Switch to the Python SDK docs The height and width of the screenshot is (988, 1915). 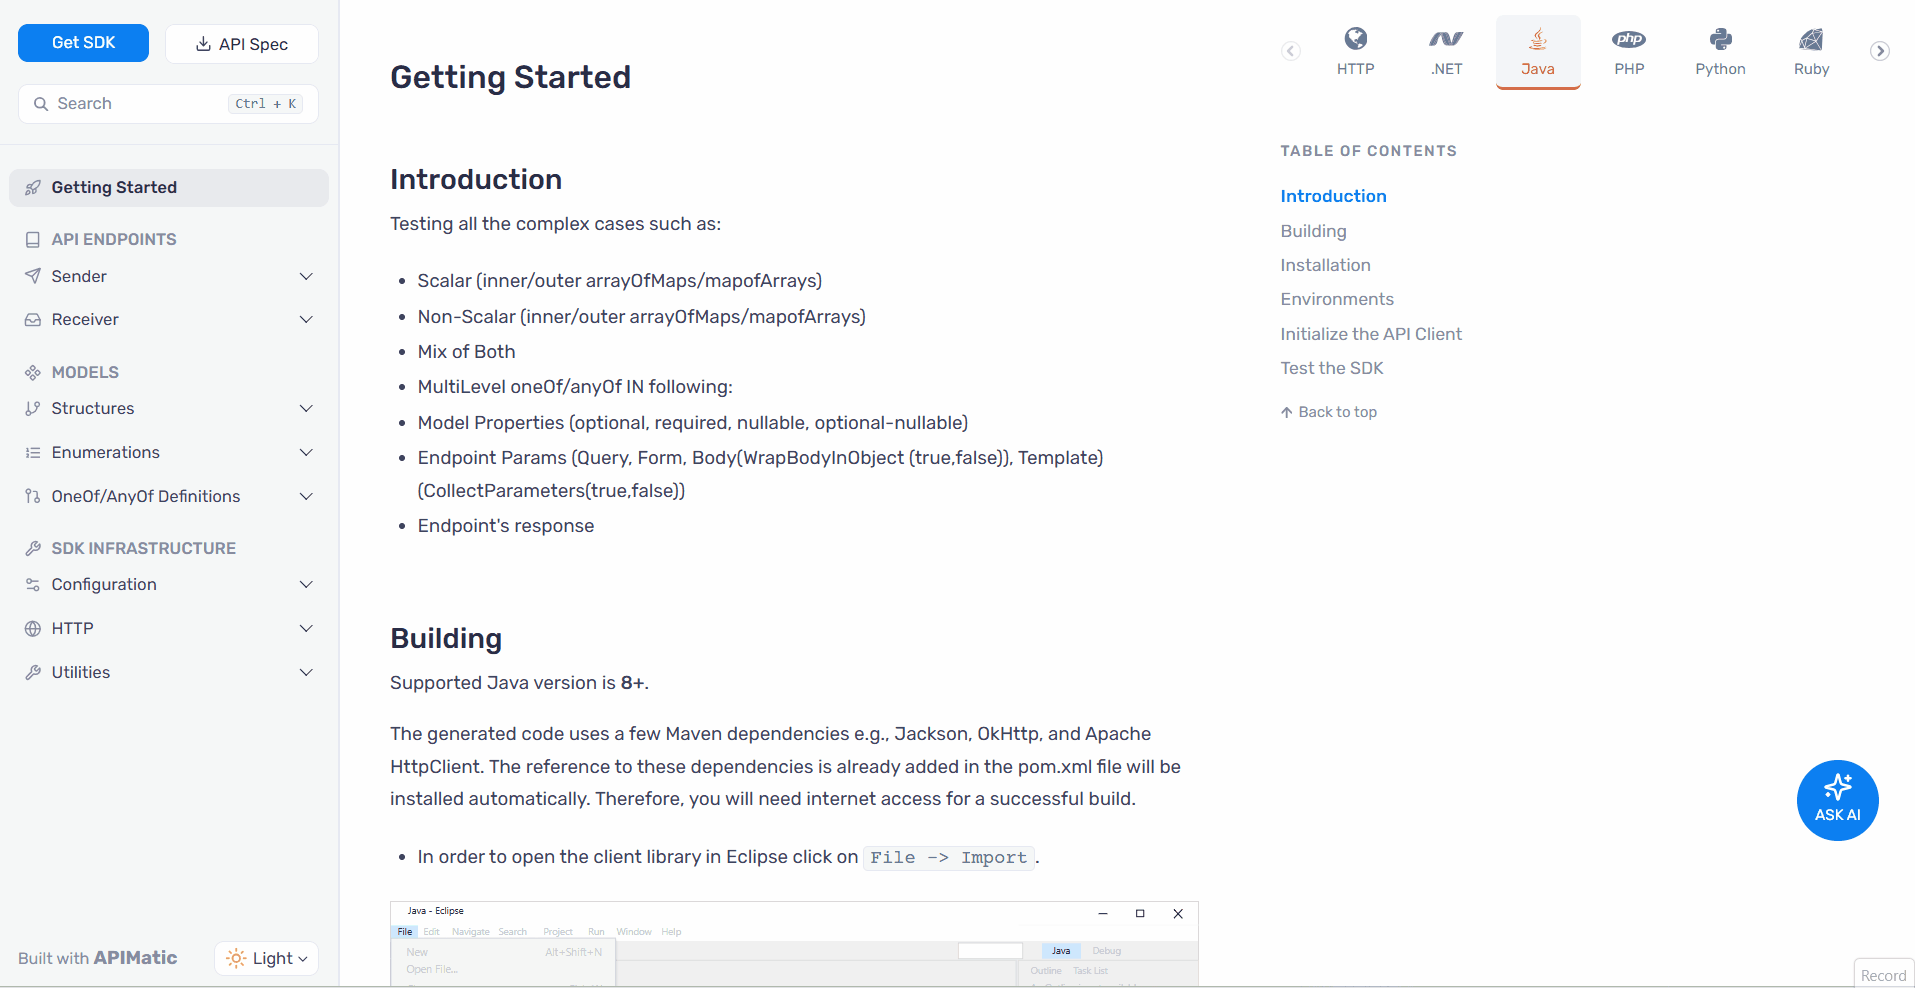[x=1720, y=51]
